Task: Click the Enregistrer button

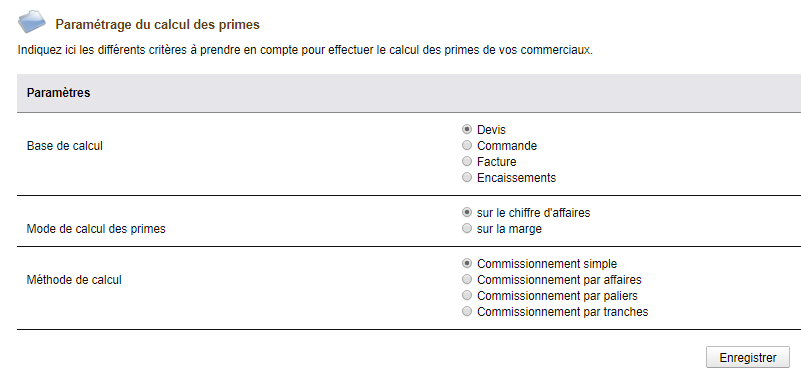Action: 748,357
